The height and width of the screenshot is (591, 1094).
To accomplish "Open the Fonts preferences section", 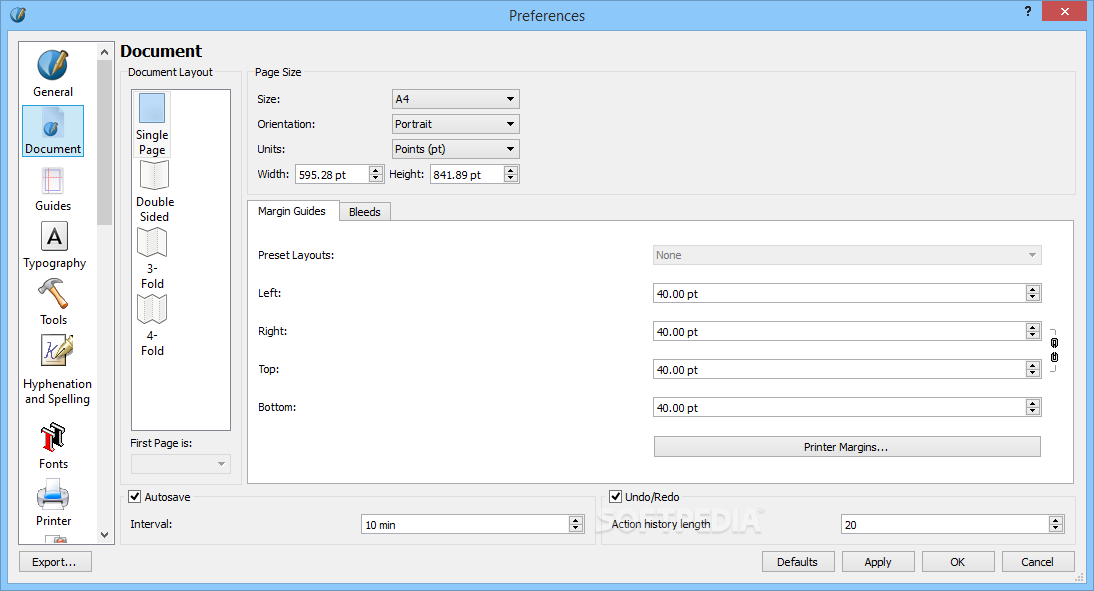I will [x=53, y=446].
